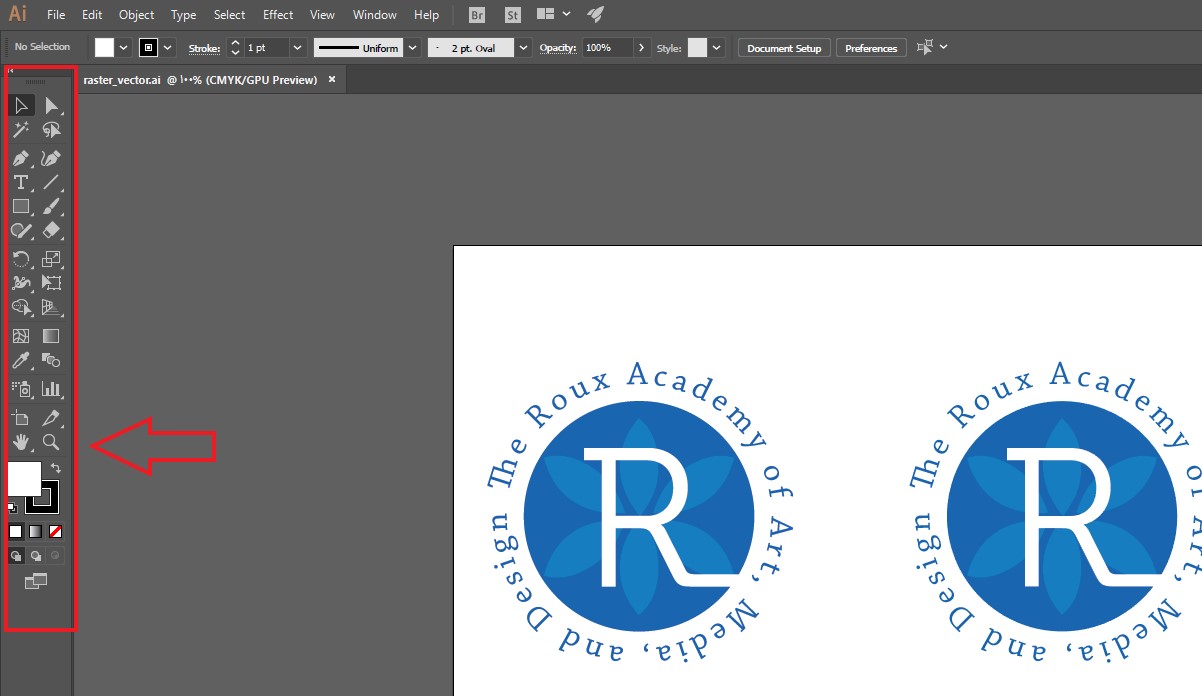
Task: Open the Effect menu
Action: click(278, 15)
